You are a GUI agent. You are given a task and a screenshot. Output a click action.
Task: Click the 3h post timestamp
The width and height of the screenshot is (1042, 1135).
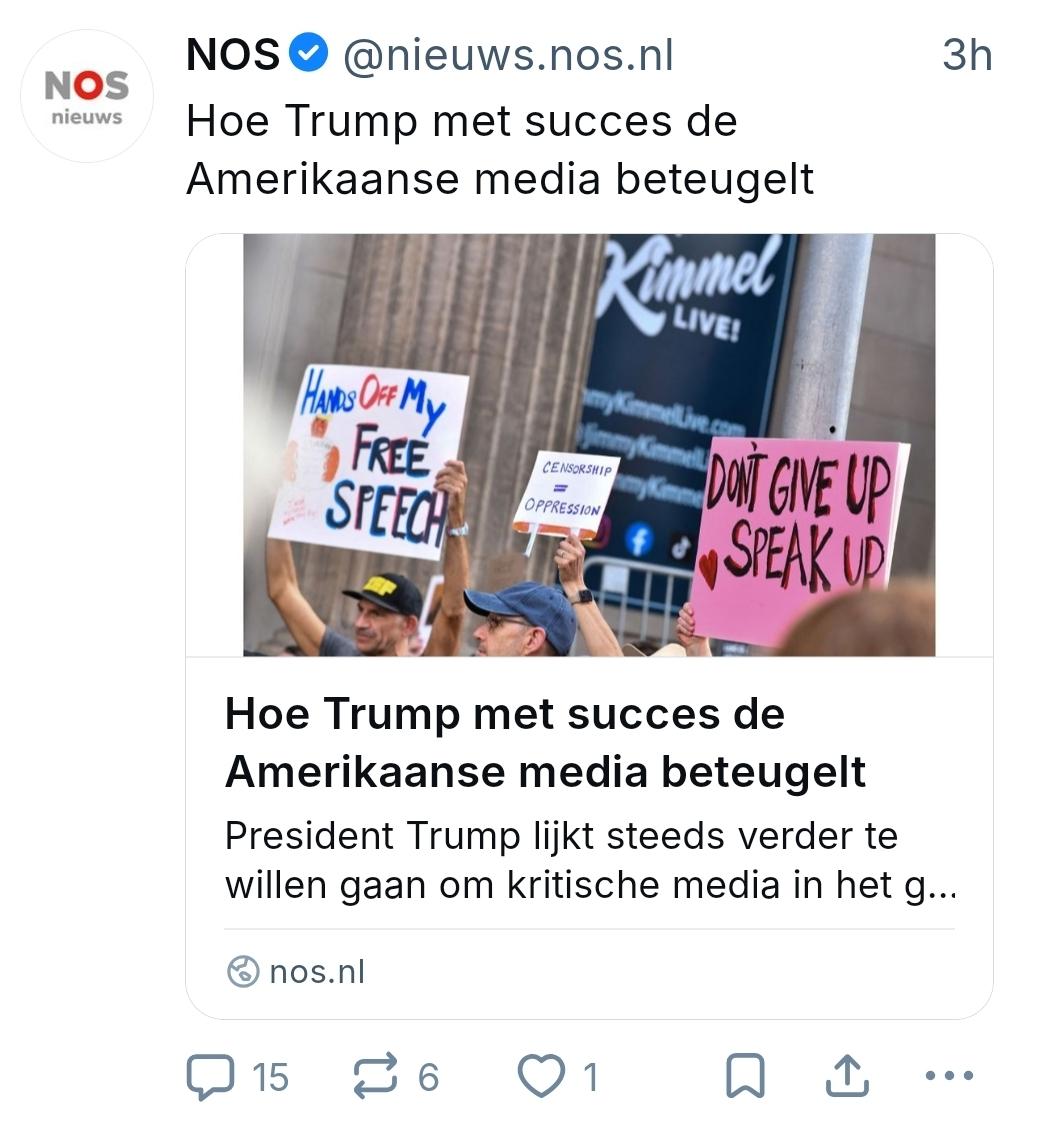966,56
